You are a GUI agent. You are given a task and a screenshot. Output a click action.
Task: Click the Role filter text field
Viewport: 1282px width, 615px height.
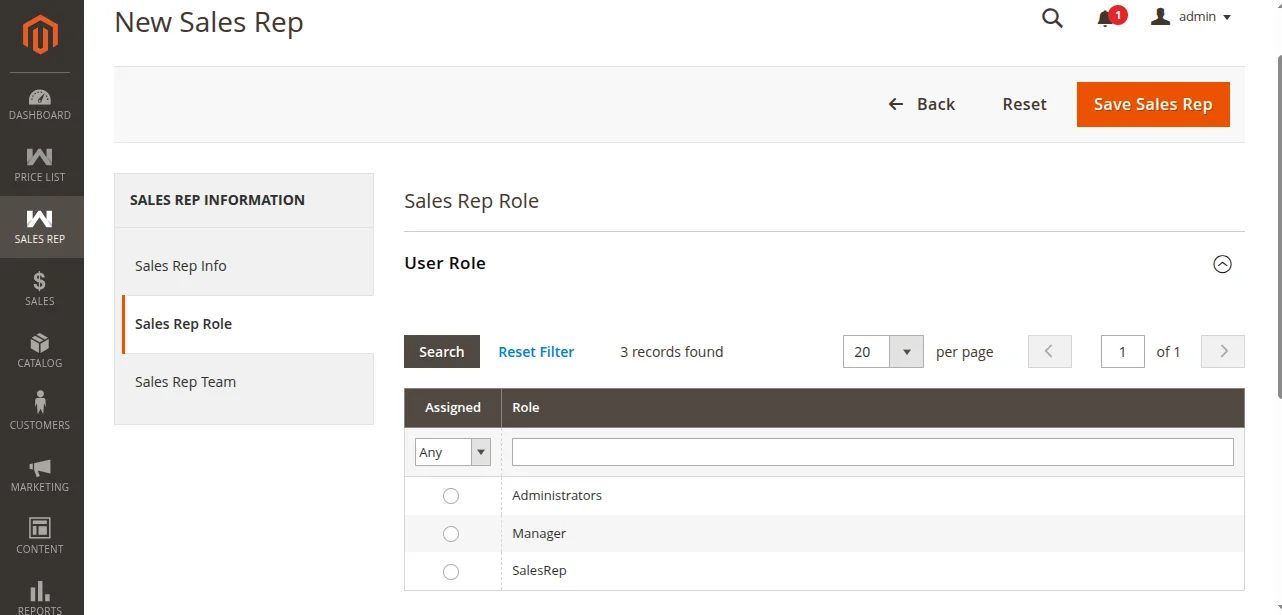(872, 452)
